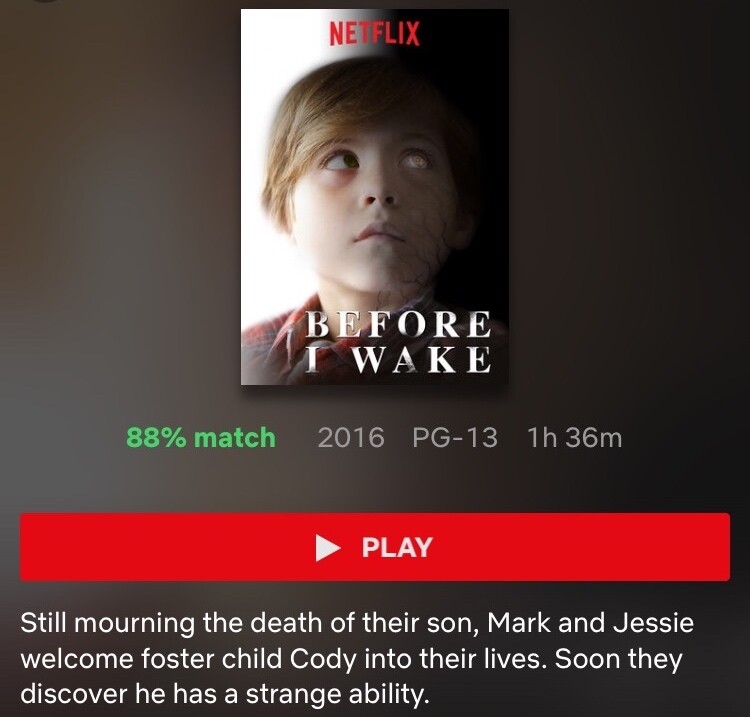Image resolution: width=750 pixels, height=717 pixels.
Task: Click the word BEFORE on the poster title
Action: coord(398,325)
